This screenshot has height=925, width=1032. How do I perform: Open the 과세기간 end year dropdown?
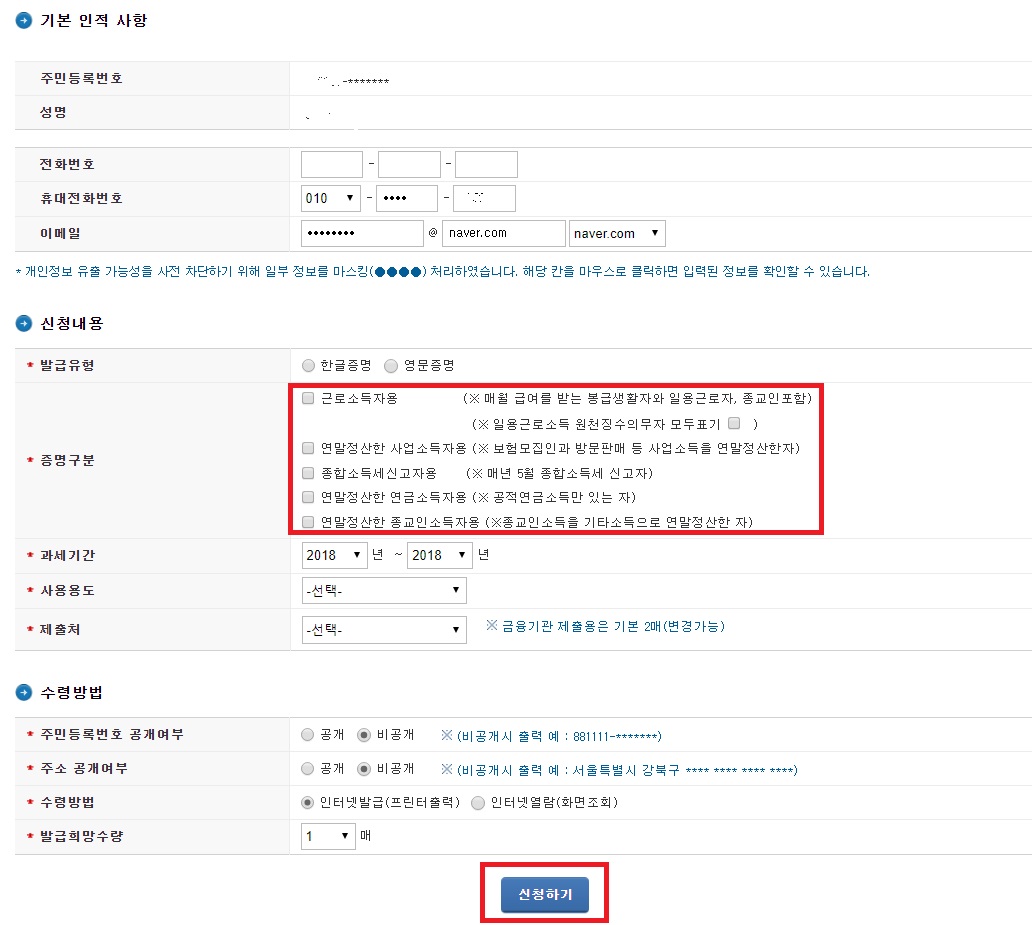[440, 555]
